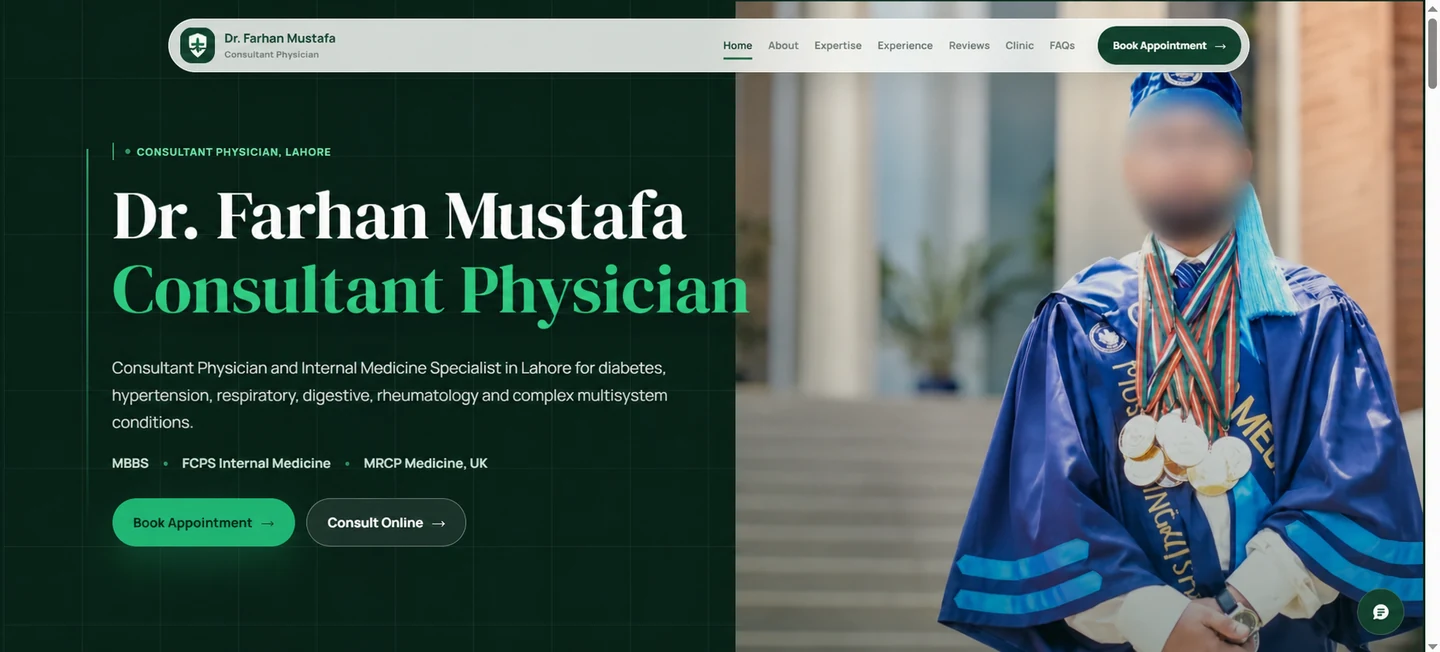1440x652 pixels.
Task: Open the FAQs nav item
Action: click(x=1062, y=45)
